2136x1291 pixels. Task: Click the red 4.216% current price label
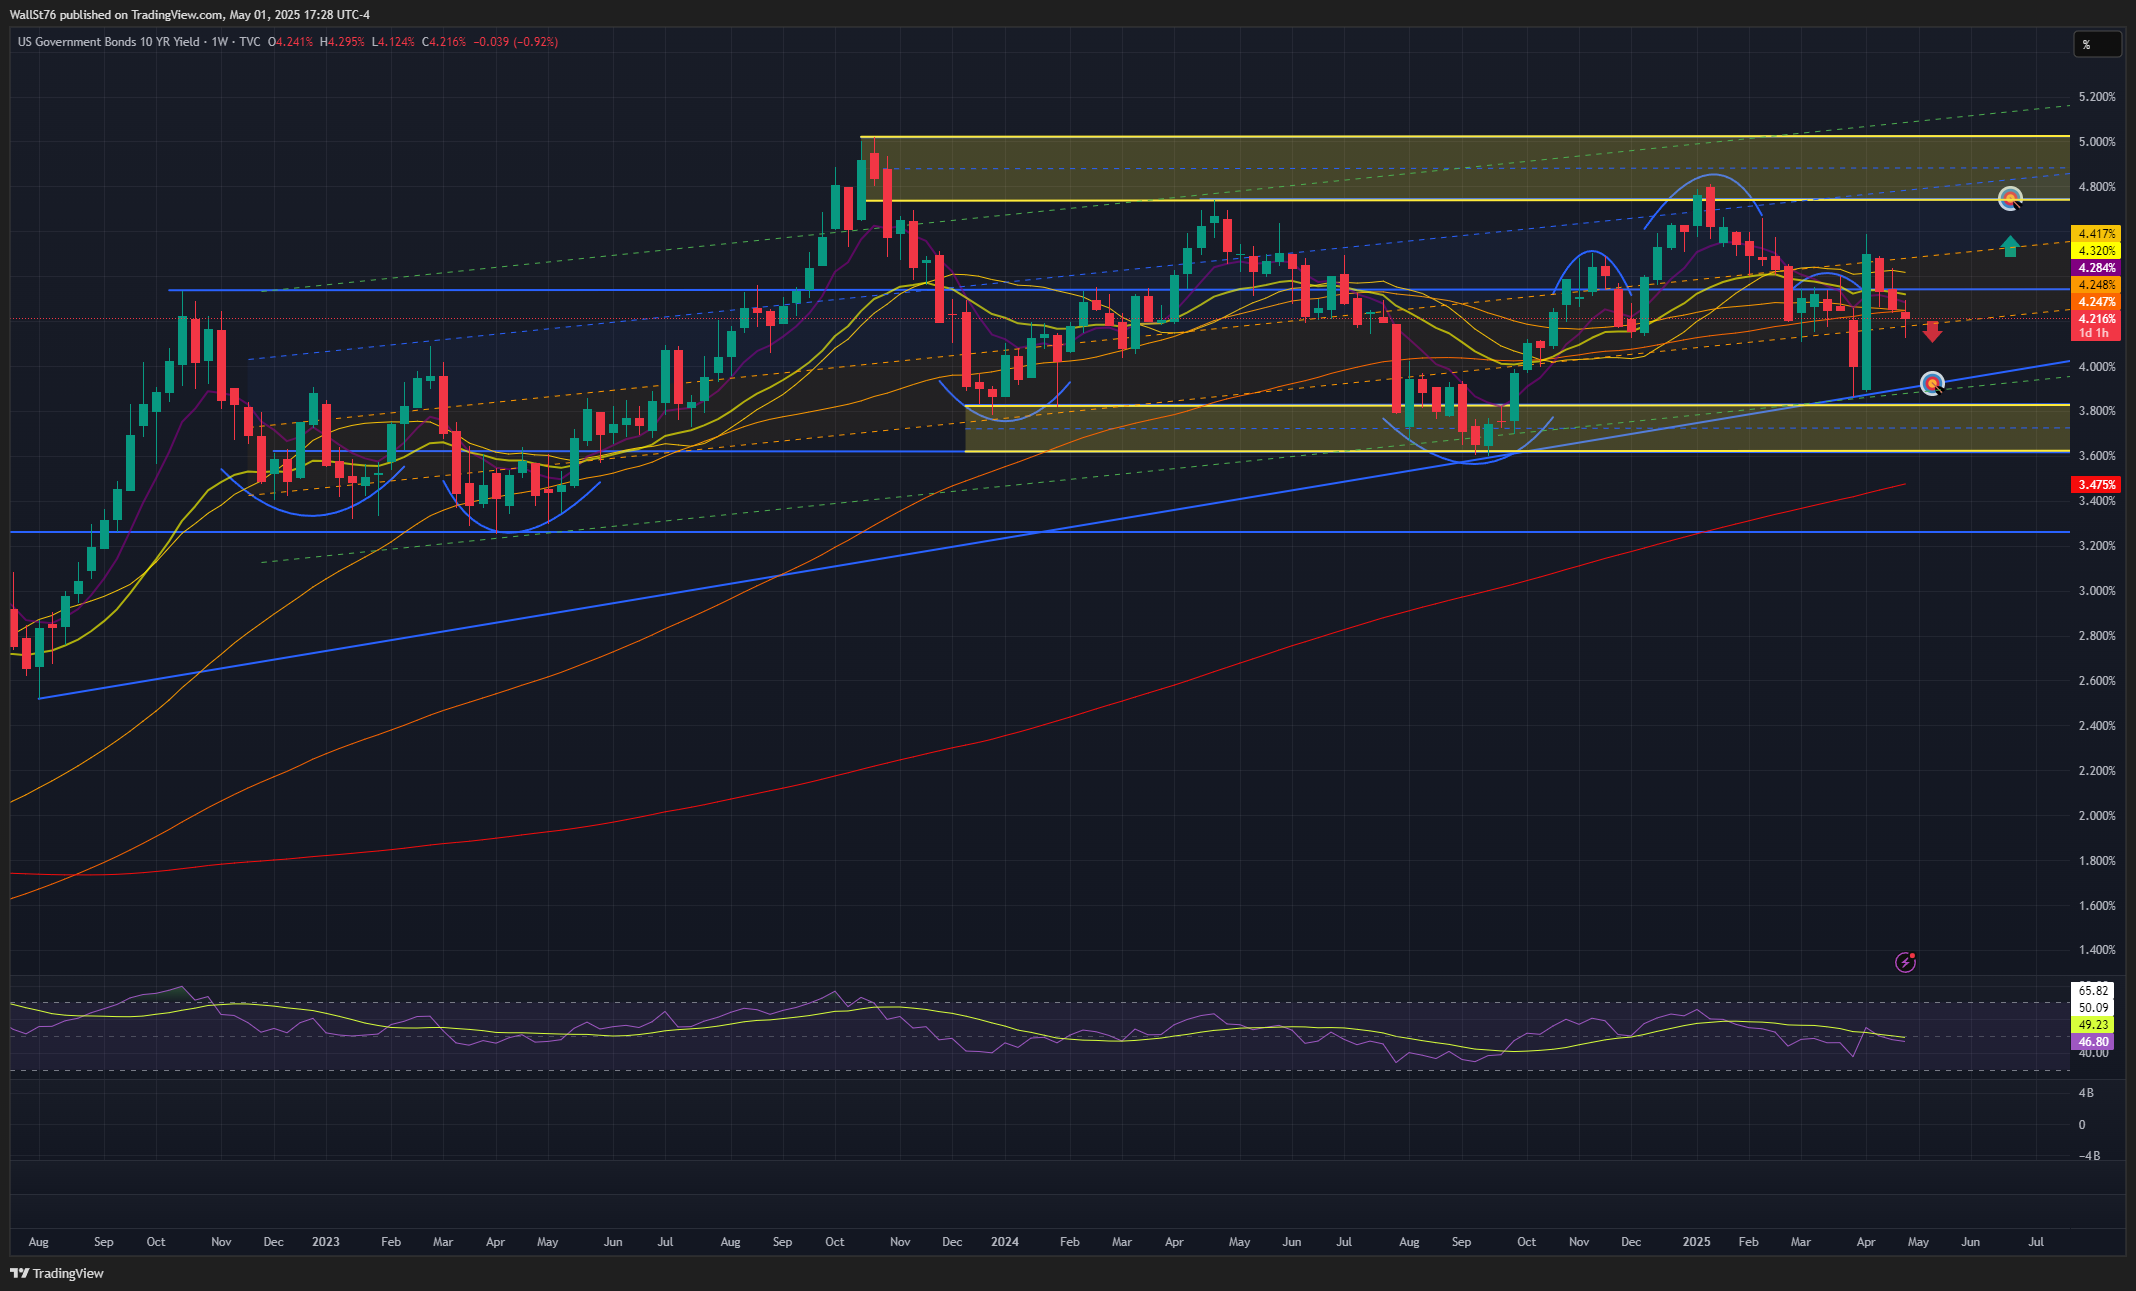(x=2096, y=319)
